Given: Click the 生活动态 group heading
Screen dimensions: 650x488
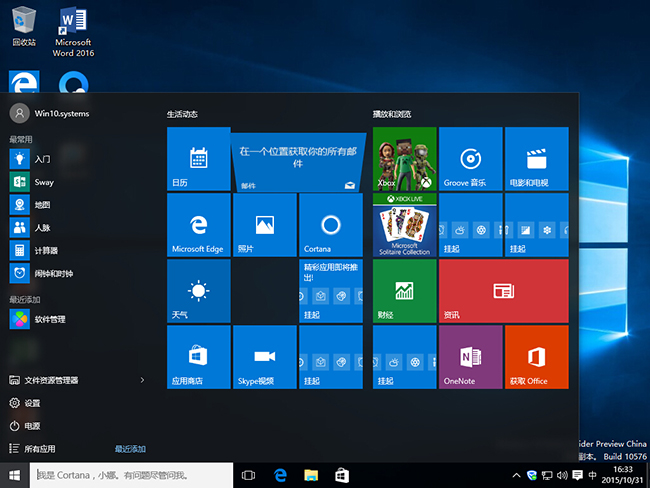Looking at the screenshot, I should 182,114.
